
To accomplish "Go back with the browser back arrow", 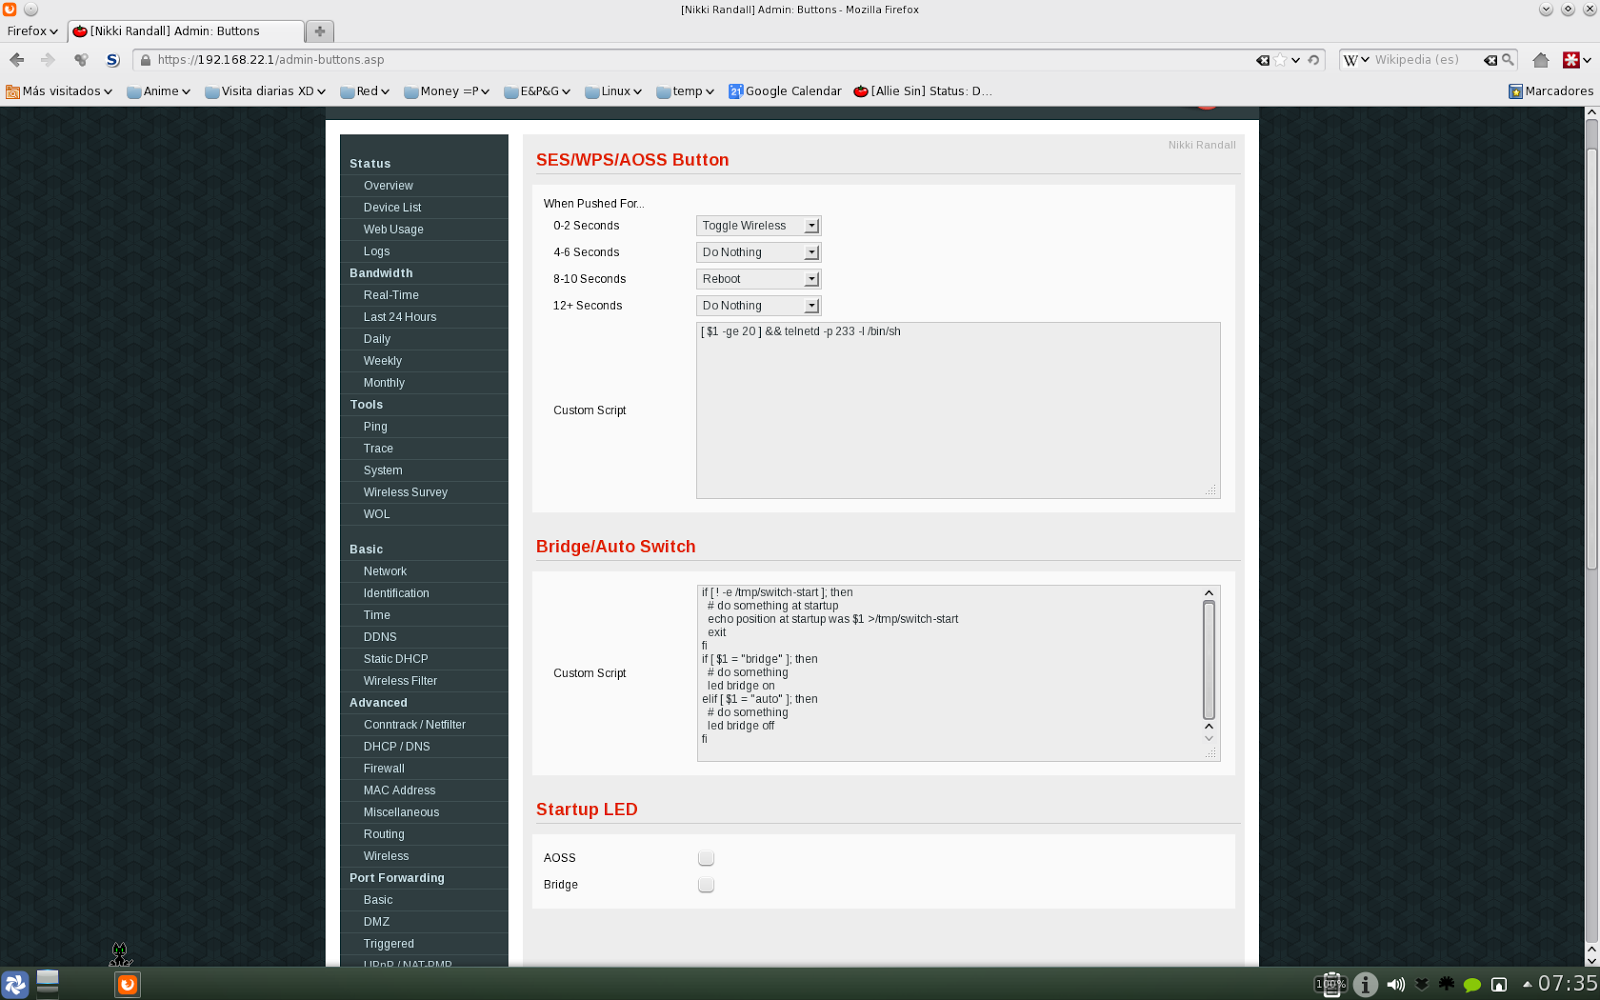I will pos(17,60).
